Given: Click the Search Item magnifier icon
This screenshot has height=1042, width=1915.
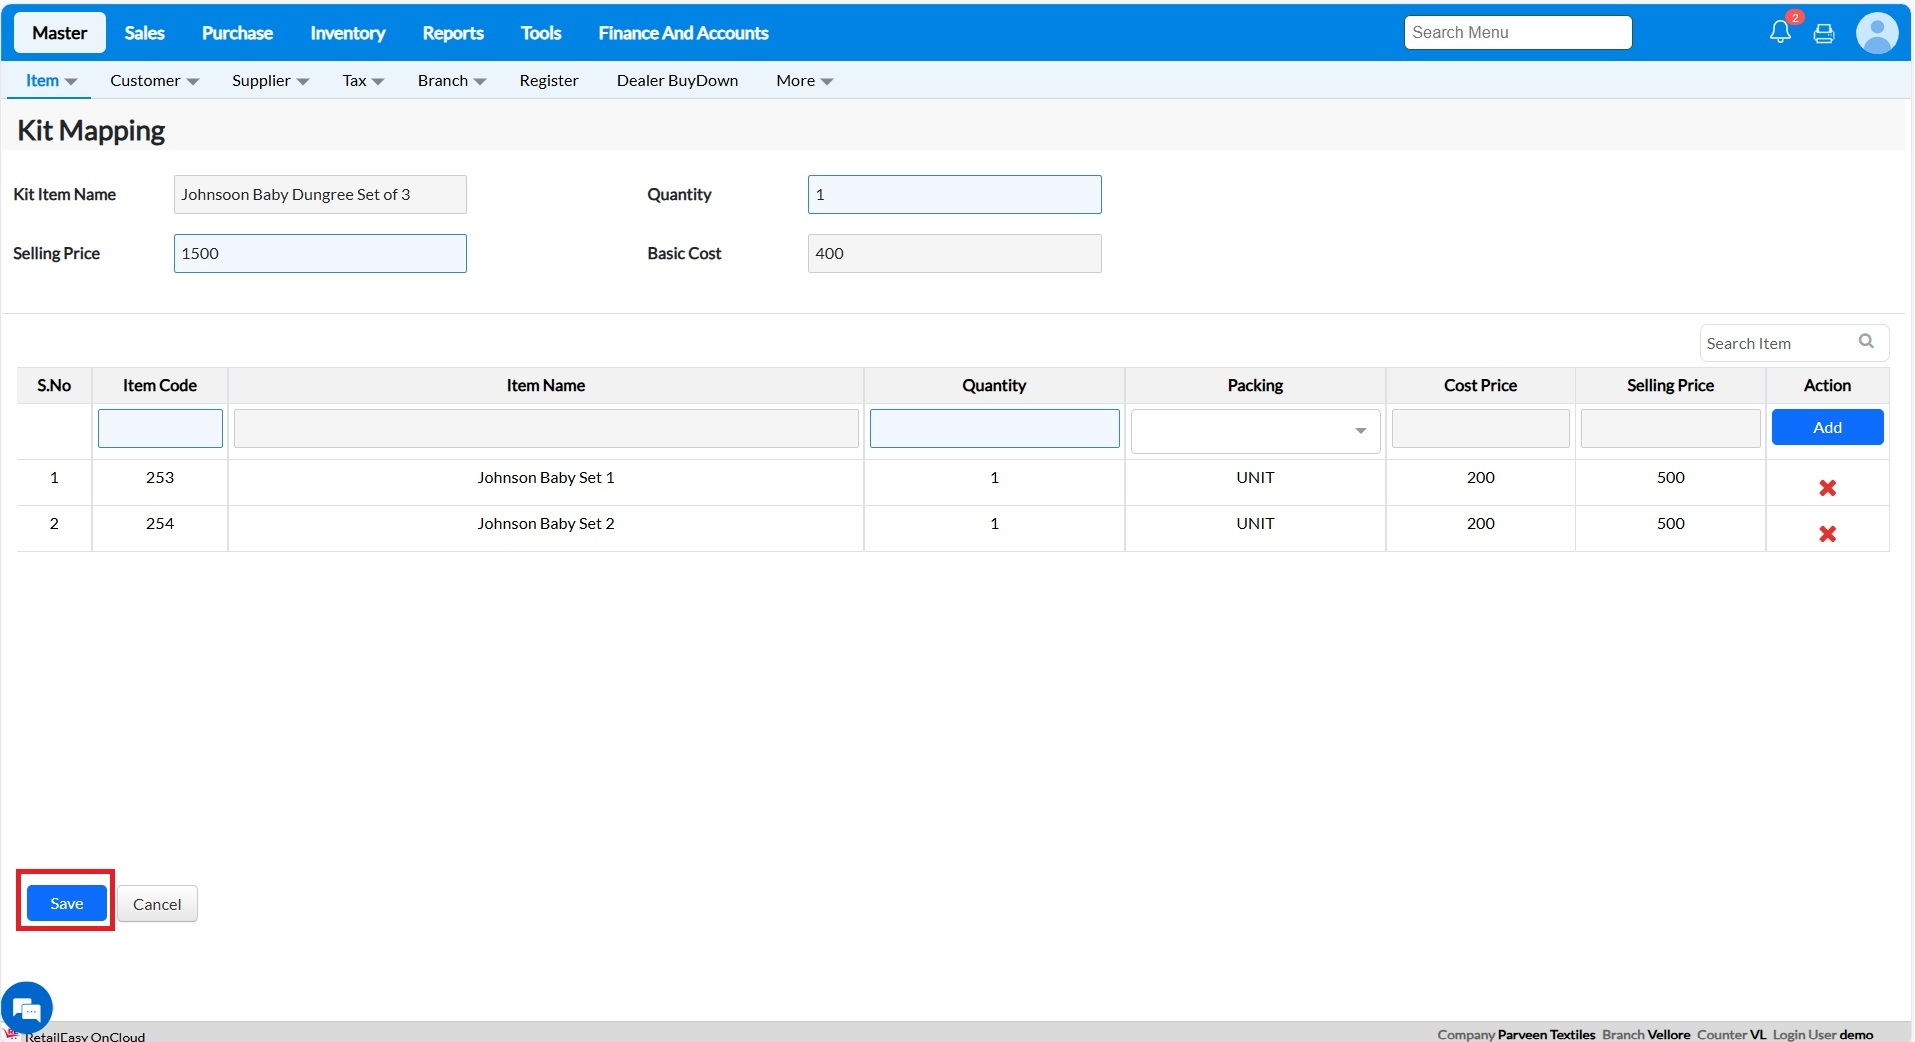Looking at the screenshot, I should click(1866, 342).
